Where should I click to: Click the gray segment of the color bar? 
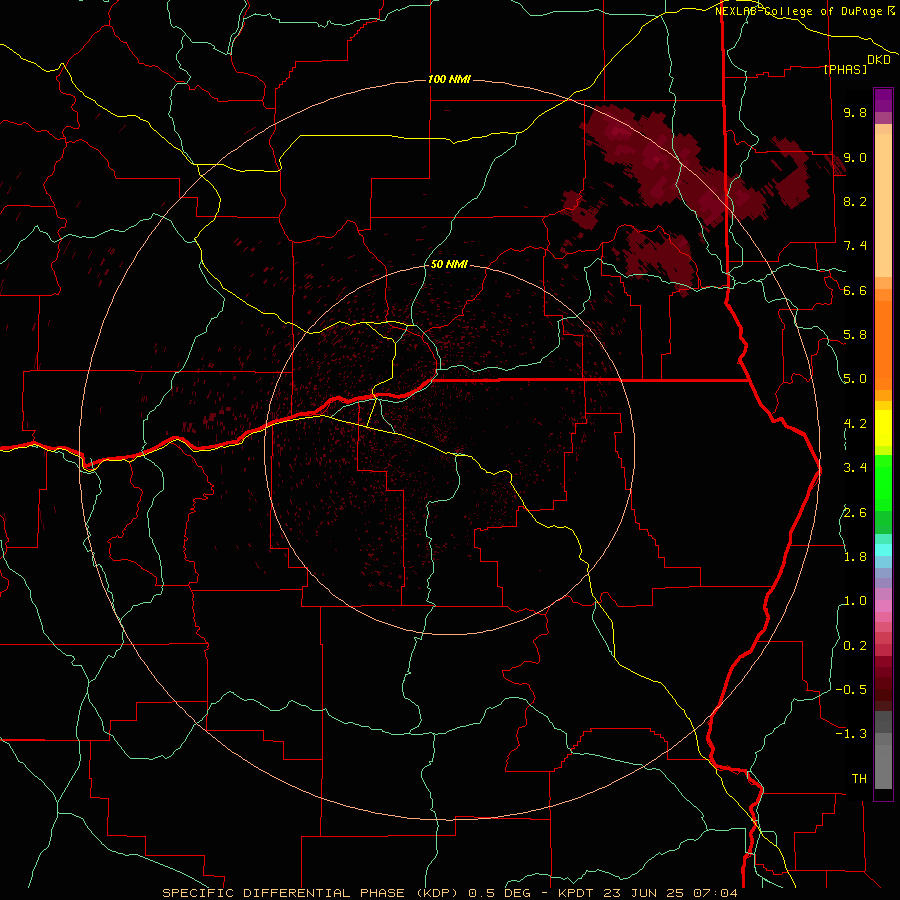pyautogui.click(x=883, y=749)
